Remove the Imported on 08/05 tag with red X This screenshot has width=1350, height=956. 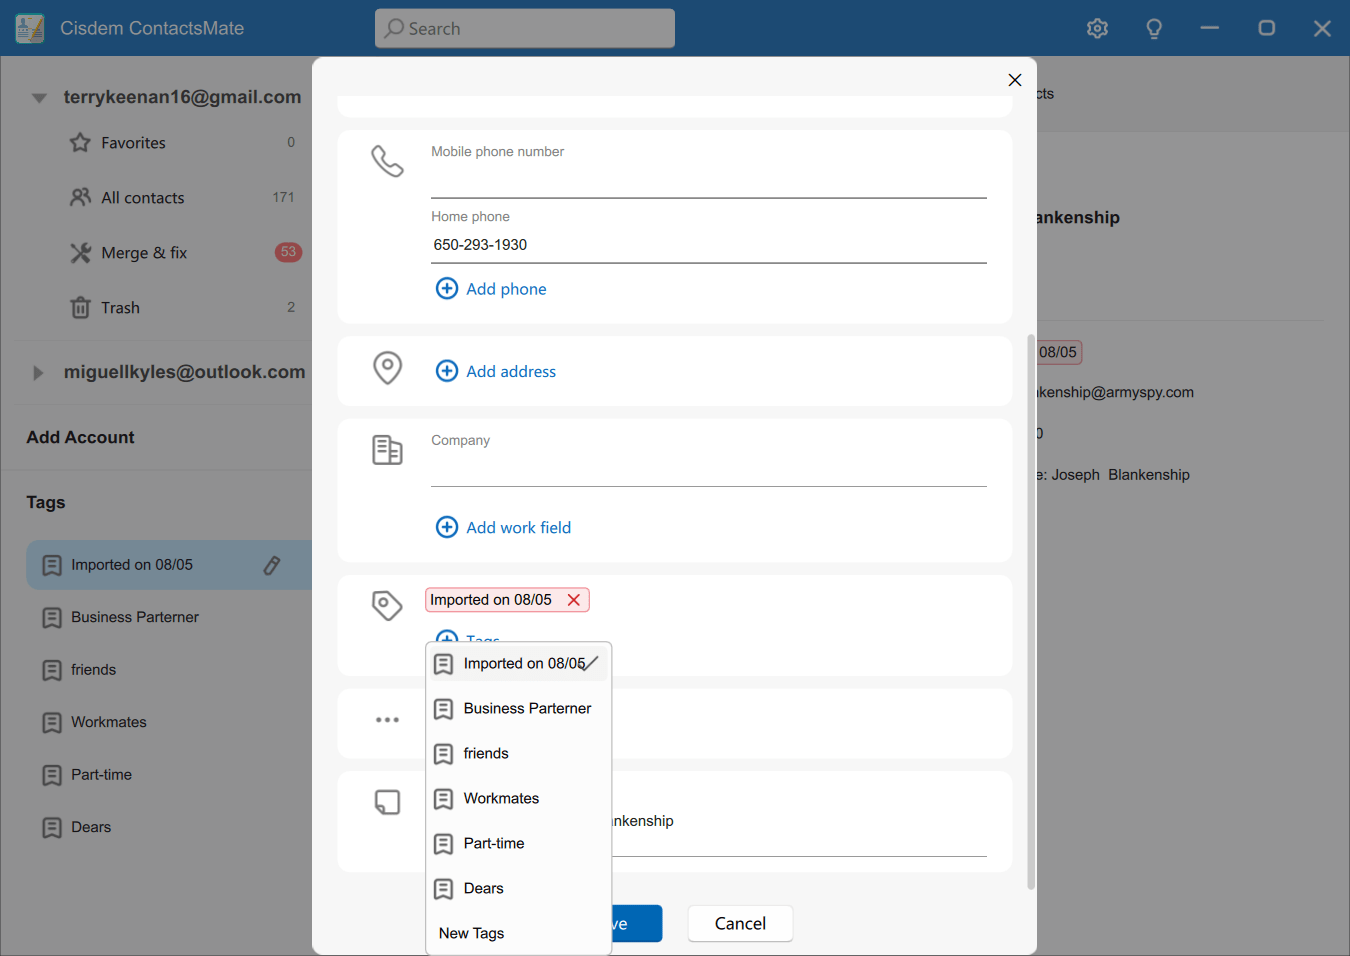click(574, 600)
